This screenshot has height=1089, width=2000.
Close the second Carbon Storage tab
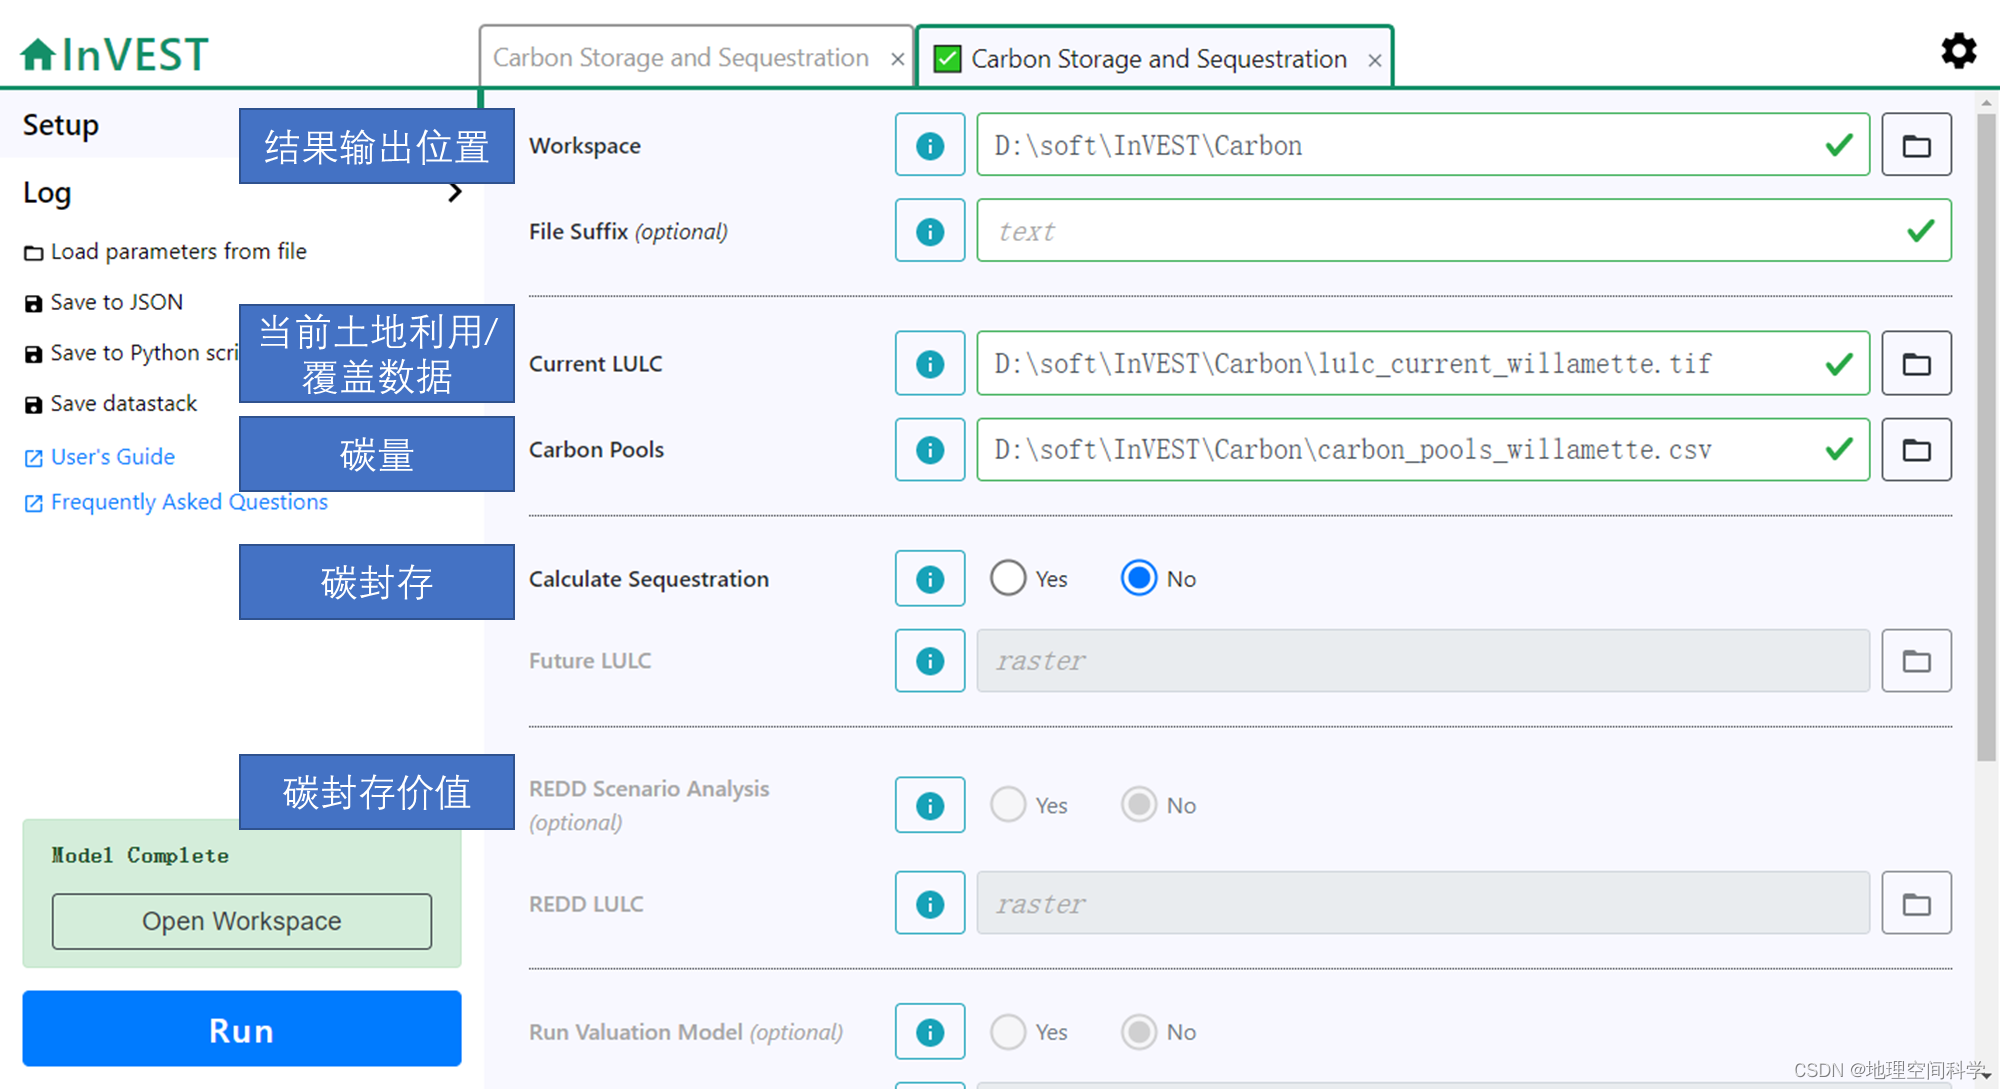coord(1374,60)
